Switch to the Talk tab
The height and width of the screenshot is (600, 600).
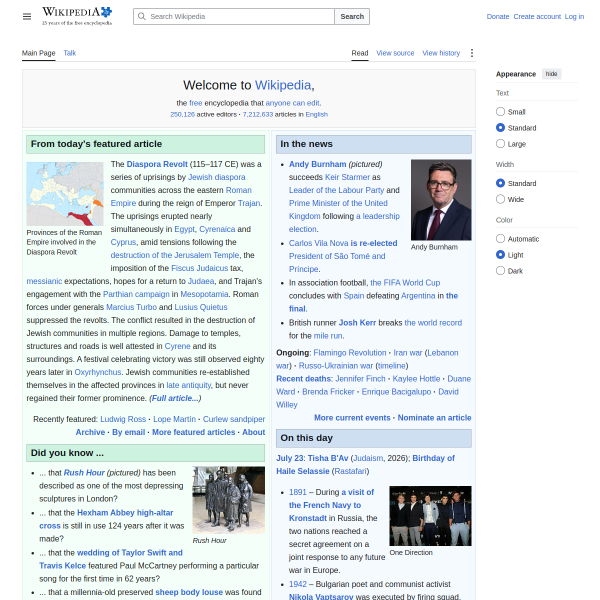tap(70, 53)
